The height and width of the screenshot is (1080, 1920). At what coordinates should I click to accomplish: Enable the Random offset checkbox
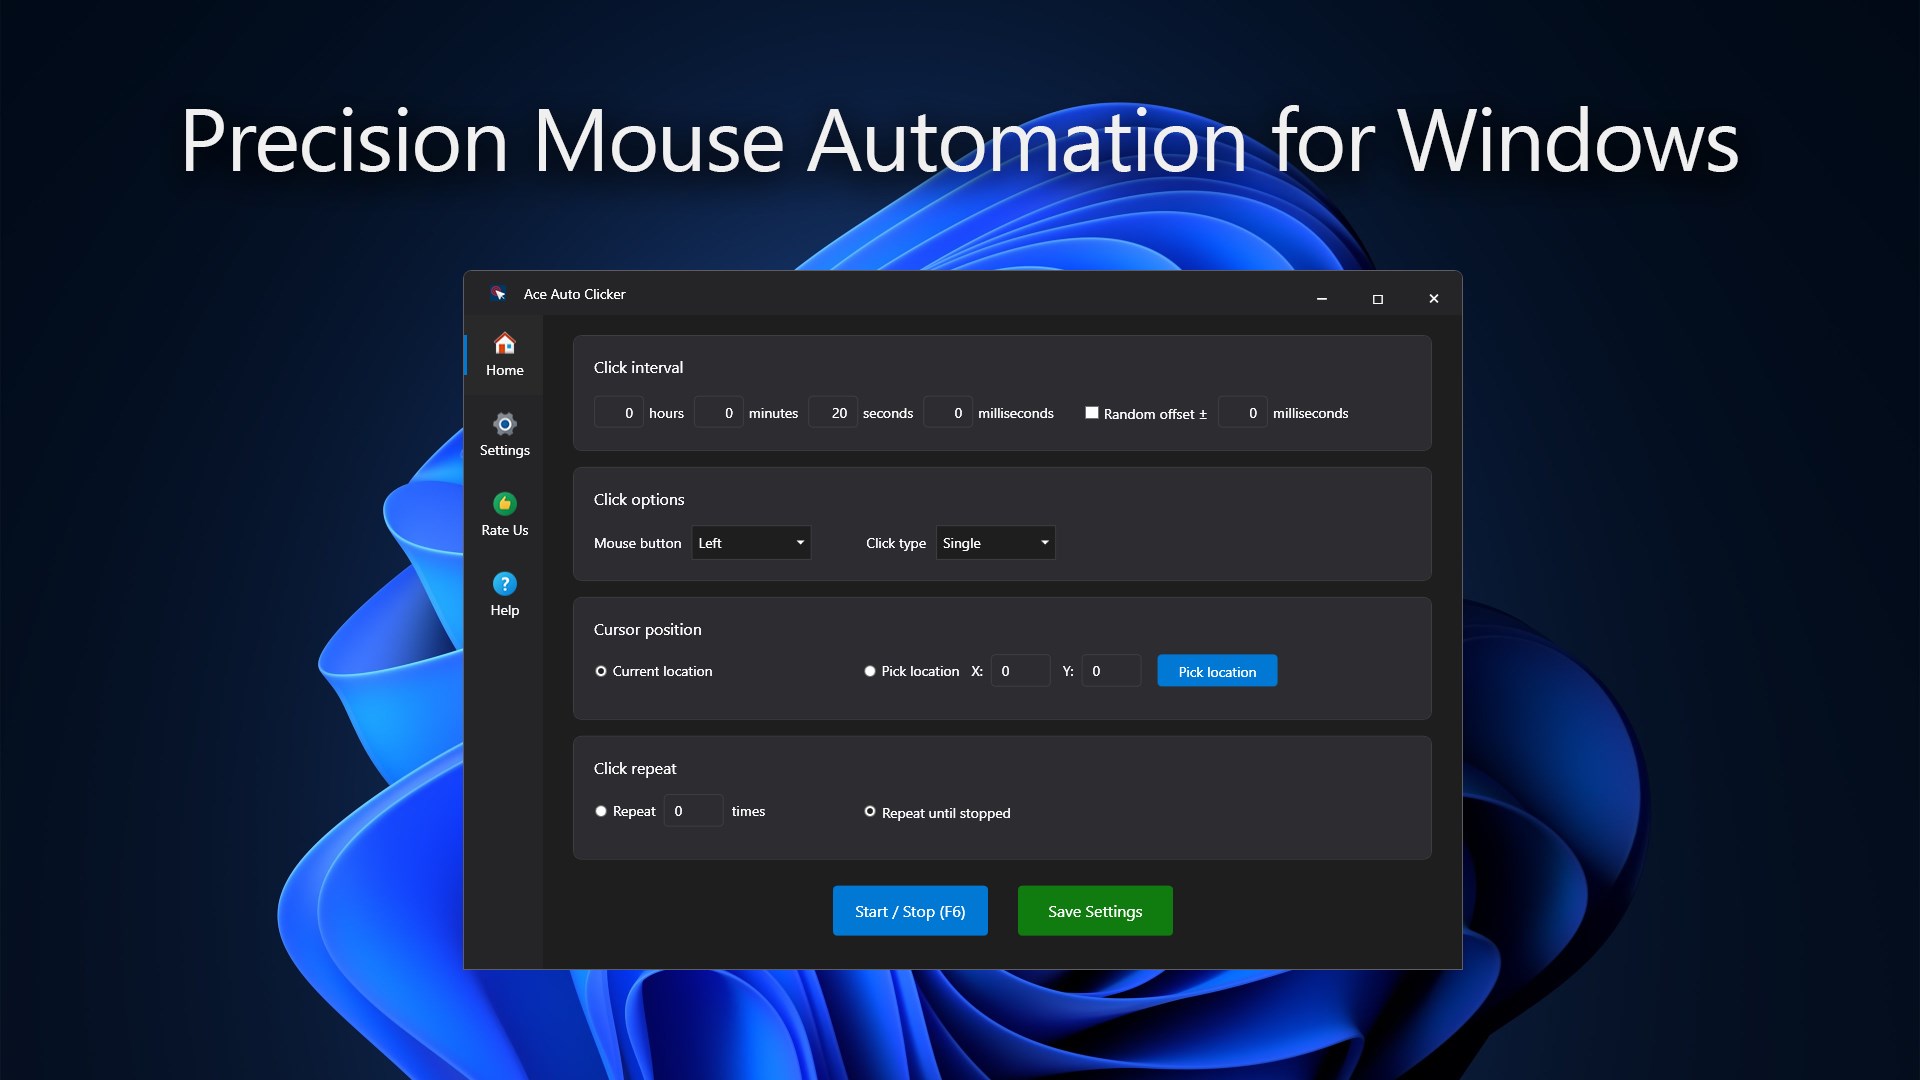pyautogui.click(x=1092, y=412)
